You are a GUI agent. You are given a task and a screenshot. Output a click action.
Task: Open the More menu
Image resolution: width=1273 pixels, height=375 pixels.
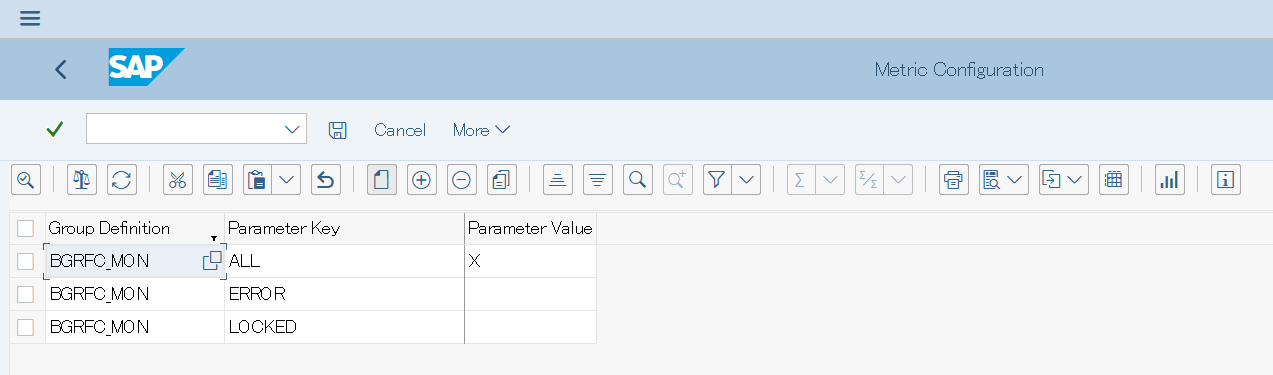pos(481,130)
